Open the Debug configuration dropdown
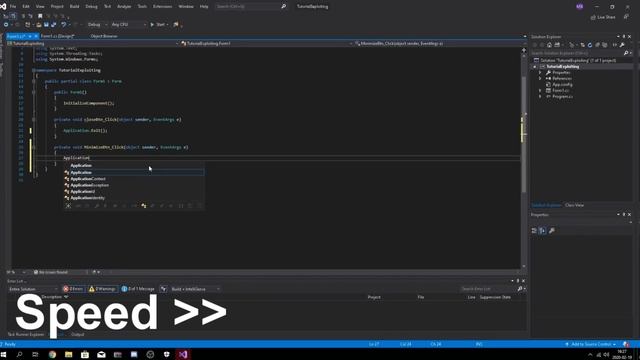Screen dimensions: 640x360 tap(97, 24)
